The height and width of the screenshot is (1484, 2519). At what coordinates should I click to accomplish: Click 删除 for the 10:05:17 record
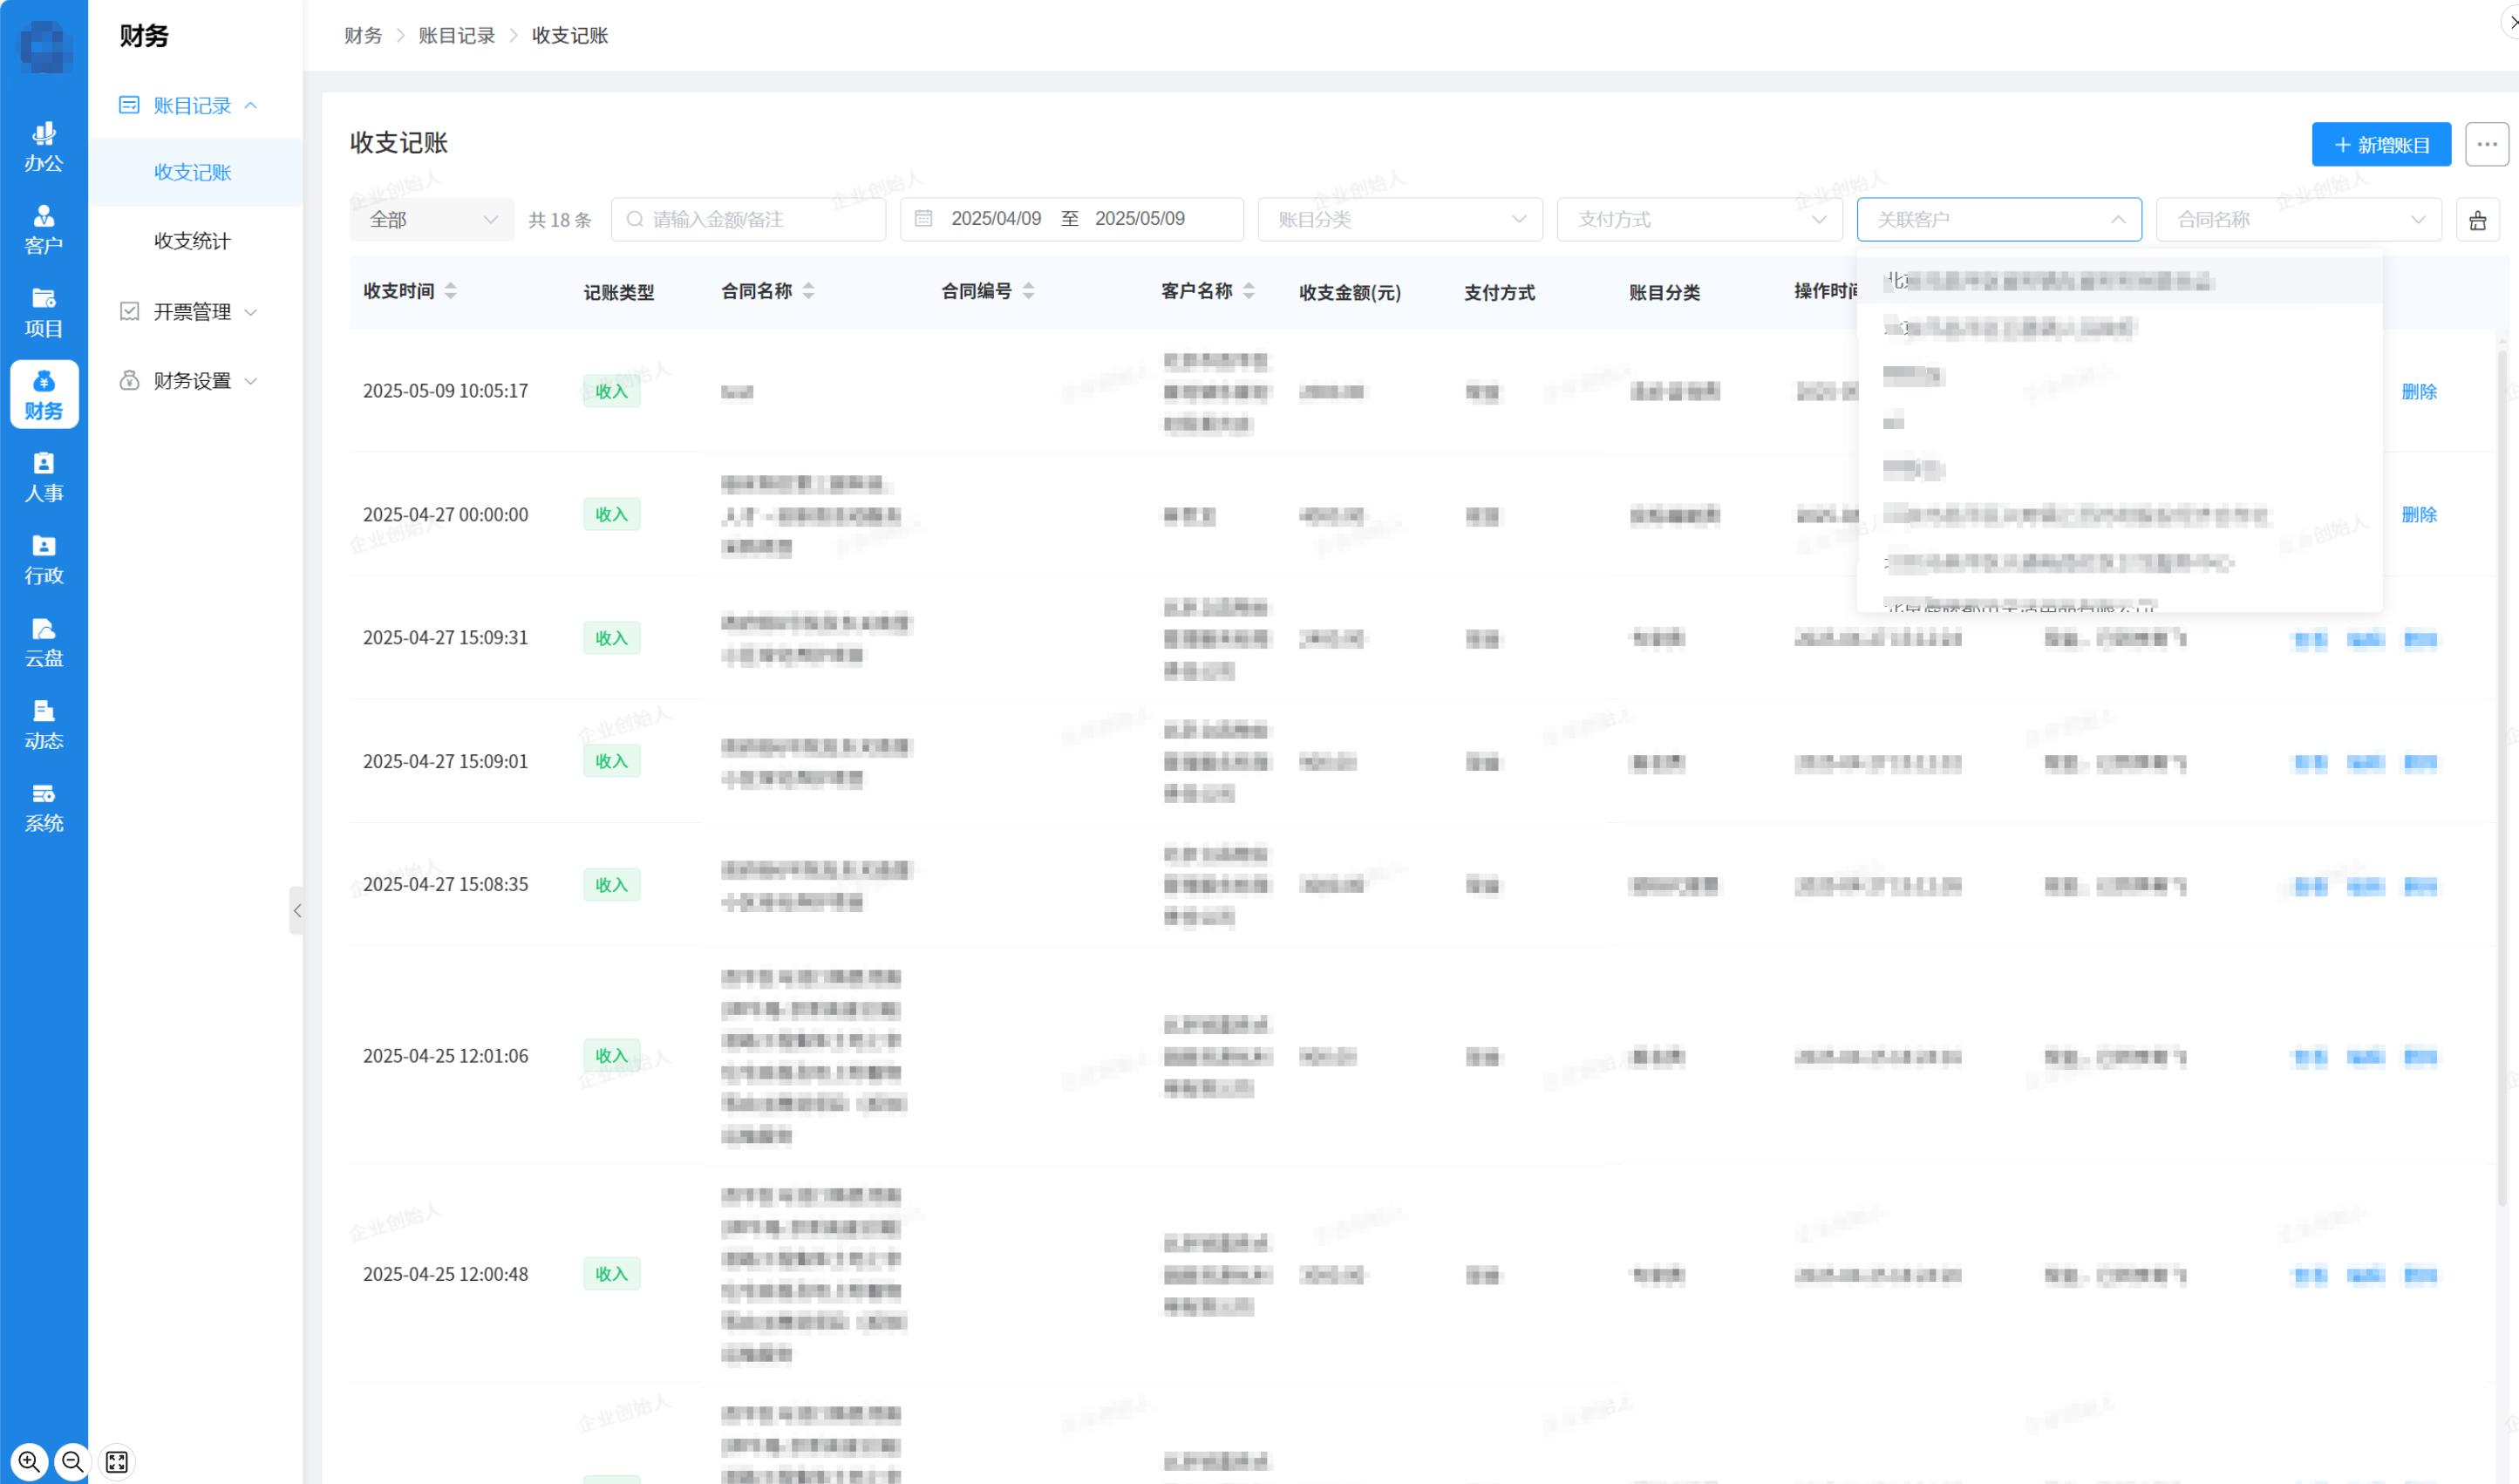pos(2419,392)
